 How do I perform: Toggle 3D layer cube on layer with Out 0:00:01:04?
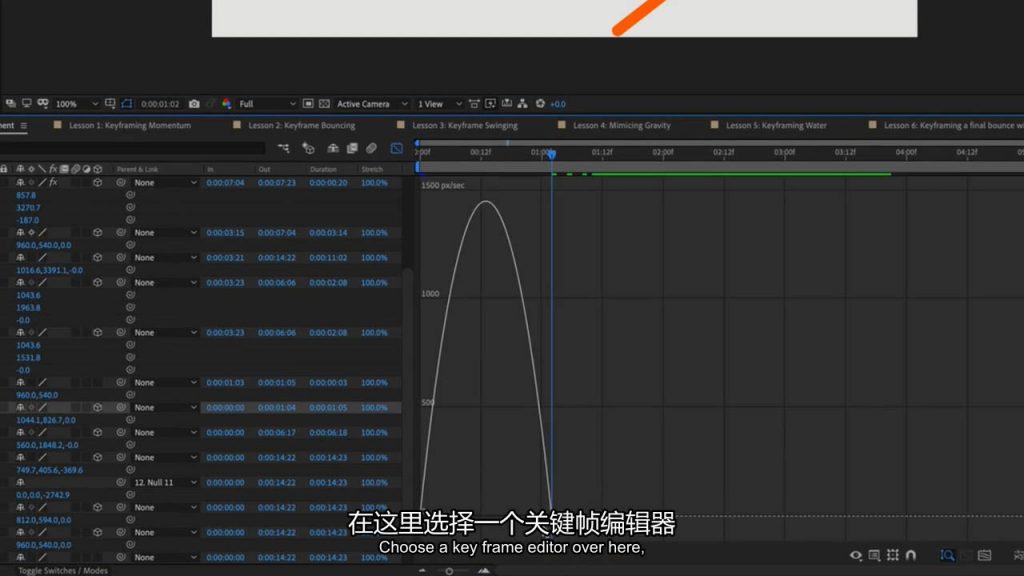(97, 408)
